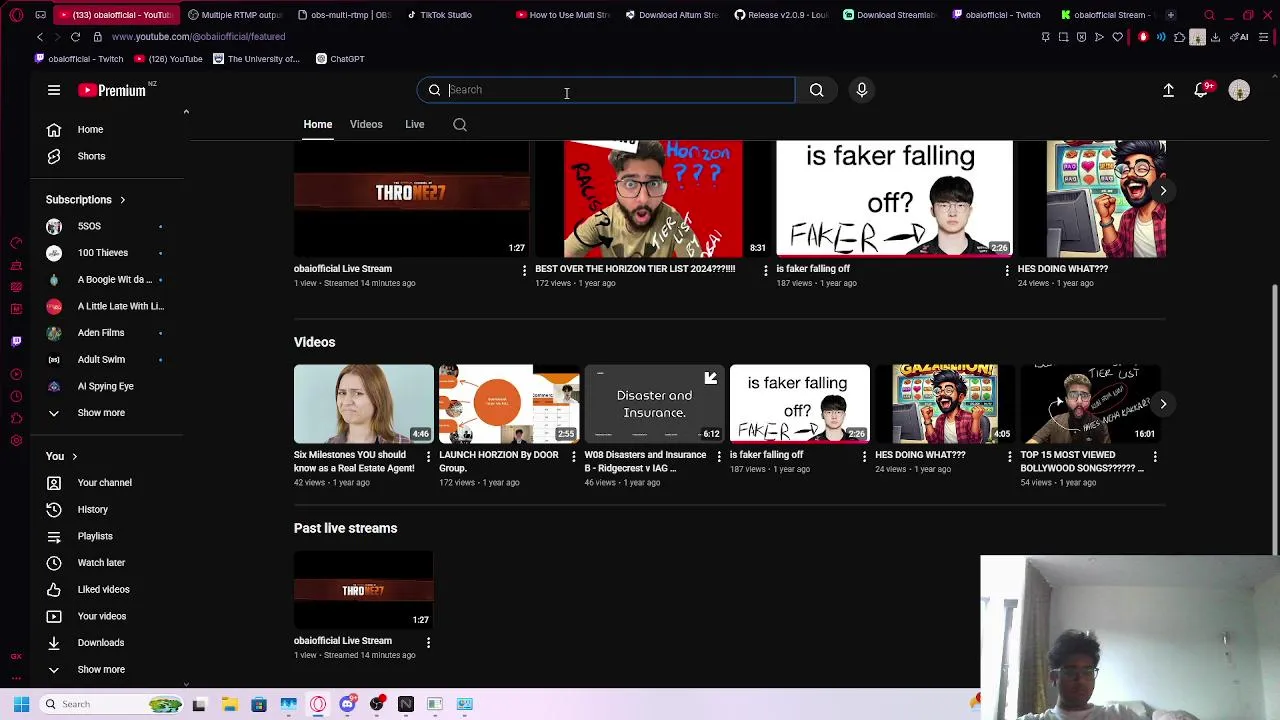Expand Subscriptions section header
Viewport: 1280px width, 720px height.
click(86, 200)
